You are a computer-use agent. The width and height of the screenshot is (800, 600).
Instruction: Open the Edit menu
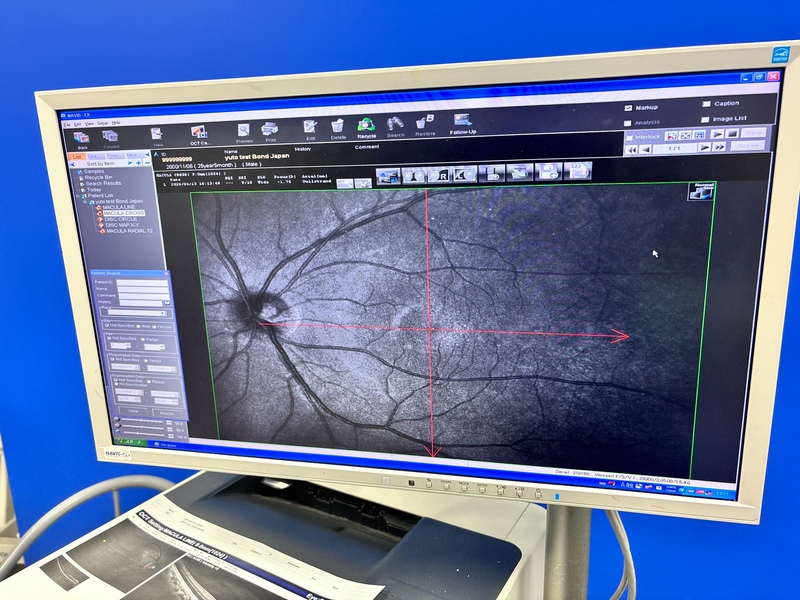(x=78, y=124)
